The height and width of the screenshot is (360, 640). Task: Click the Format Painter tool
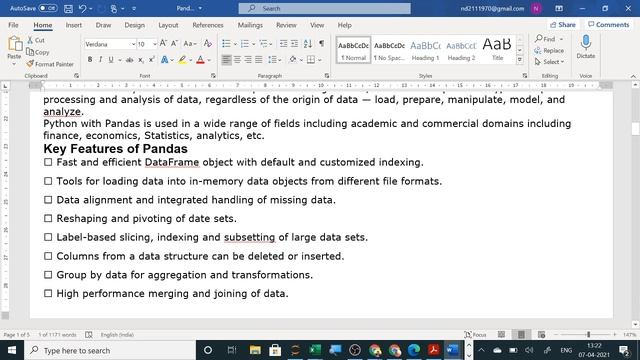50,64
